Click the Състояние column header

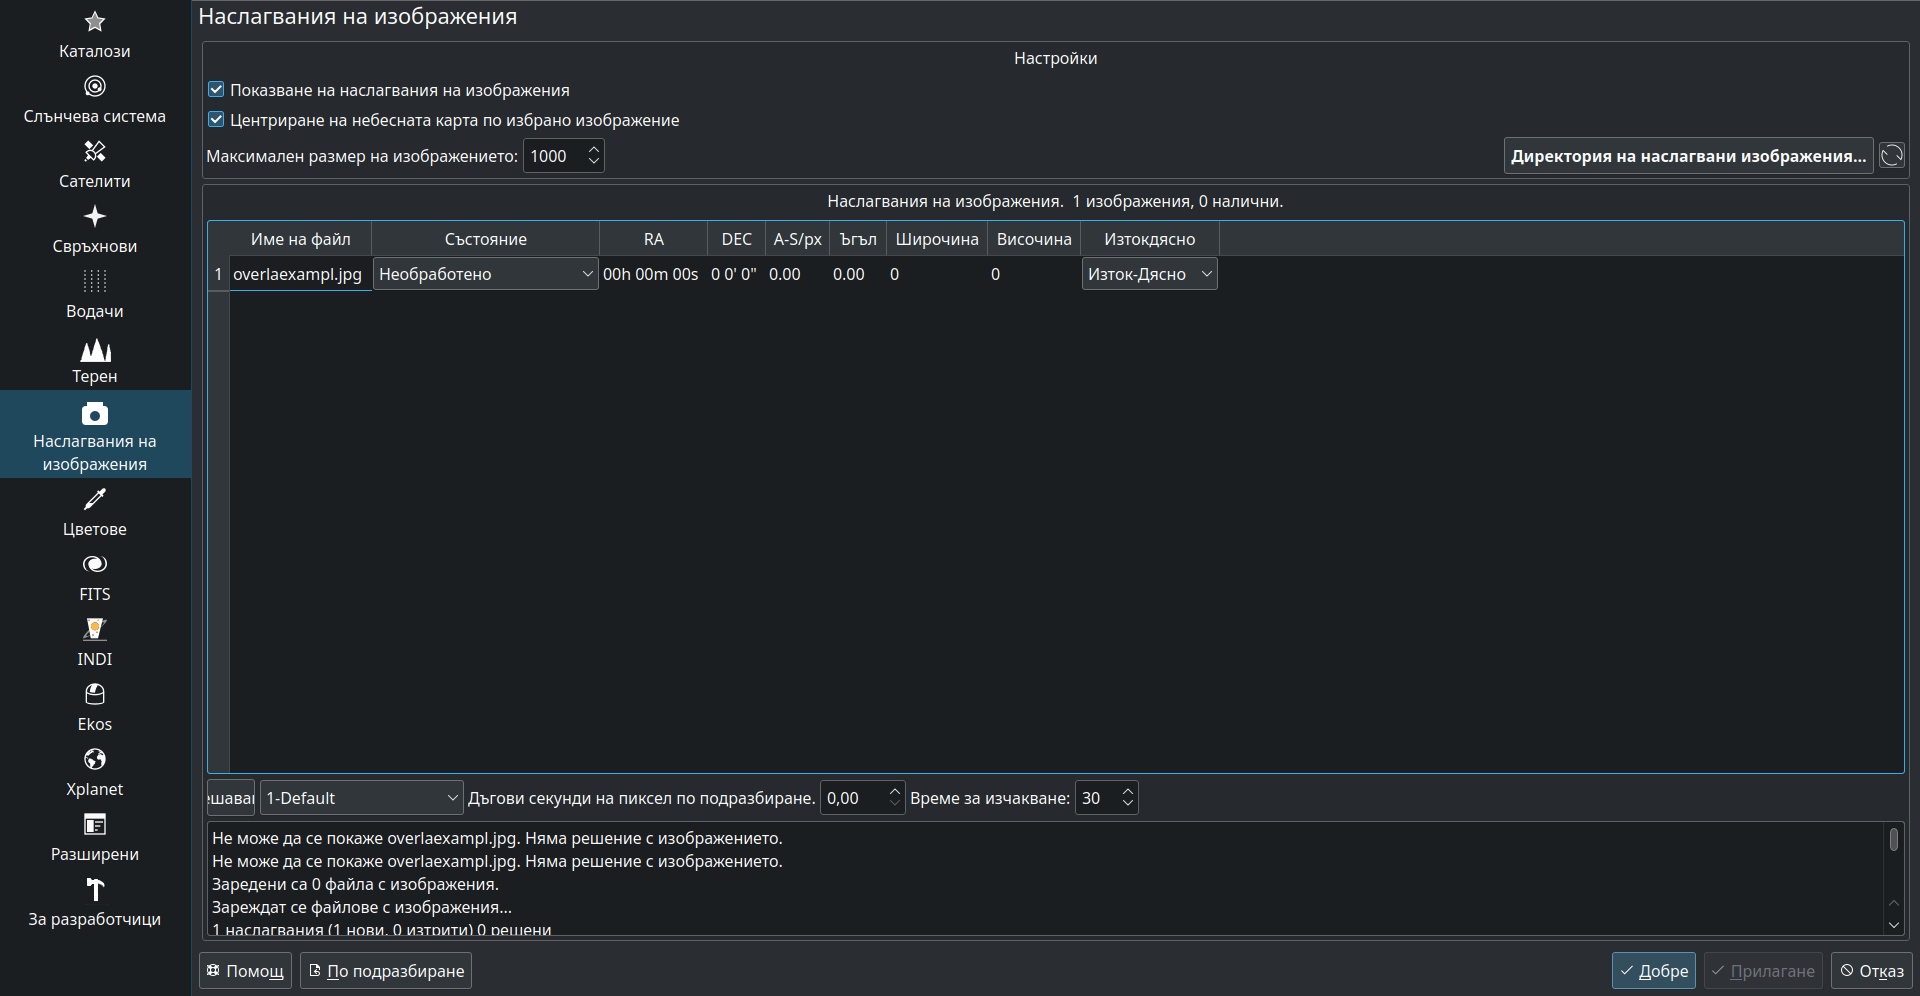(x=485, y=239)
